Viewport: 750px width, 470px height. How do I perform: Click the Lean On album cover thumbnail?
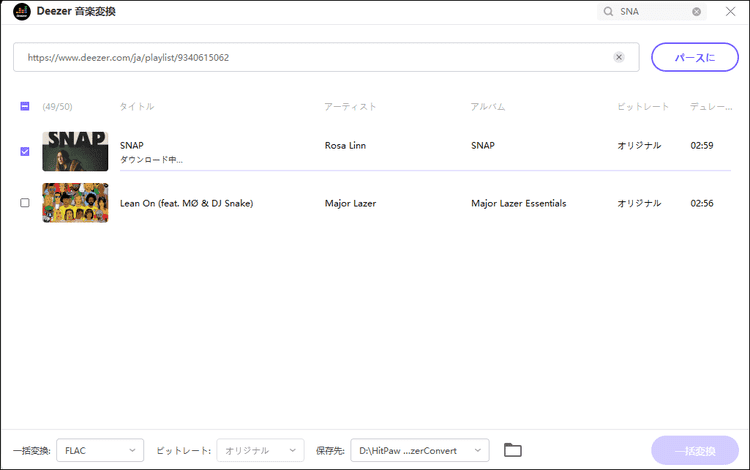click(75, 203)
